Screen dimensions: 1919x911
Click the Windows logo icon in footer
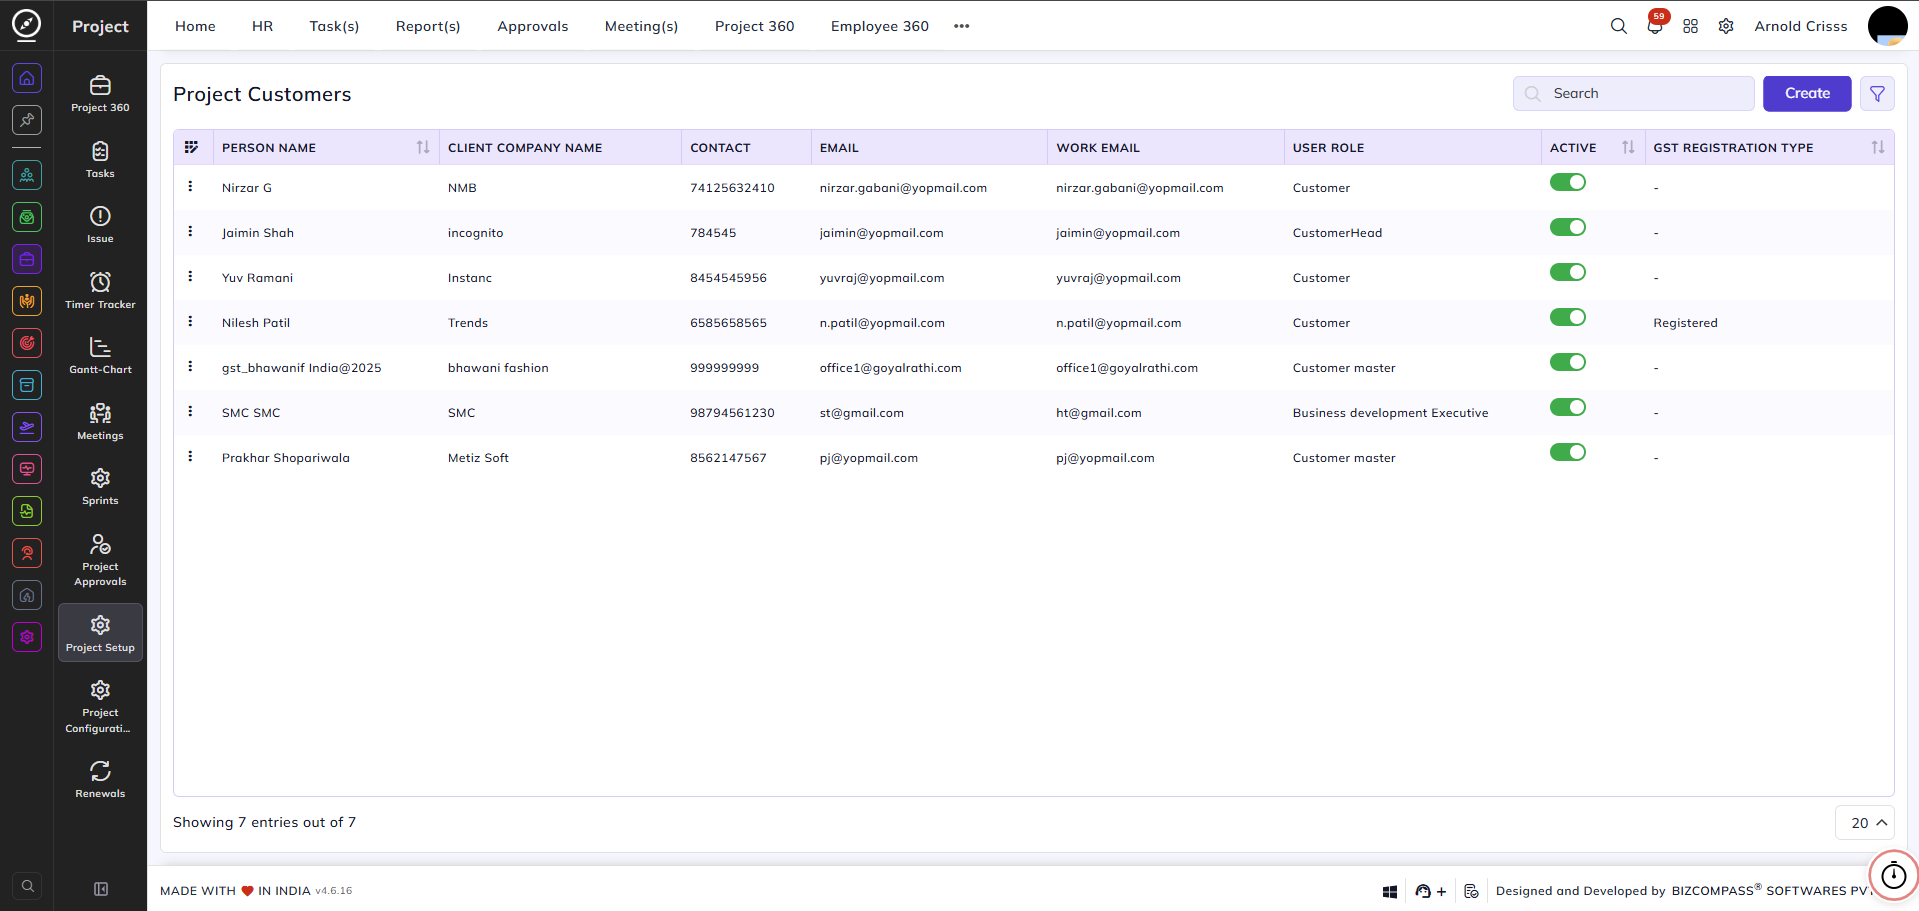point(1389,891)
